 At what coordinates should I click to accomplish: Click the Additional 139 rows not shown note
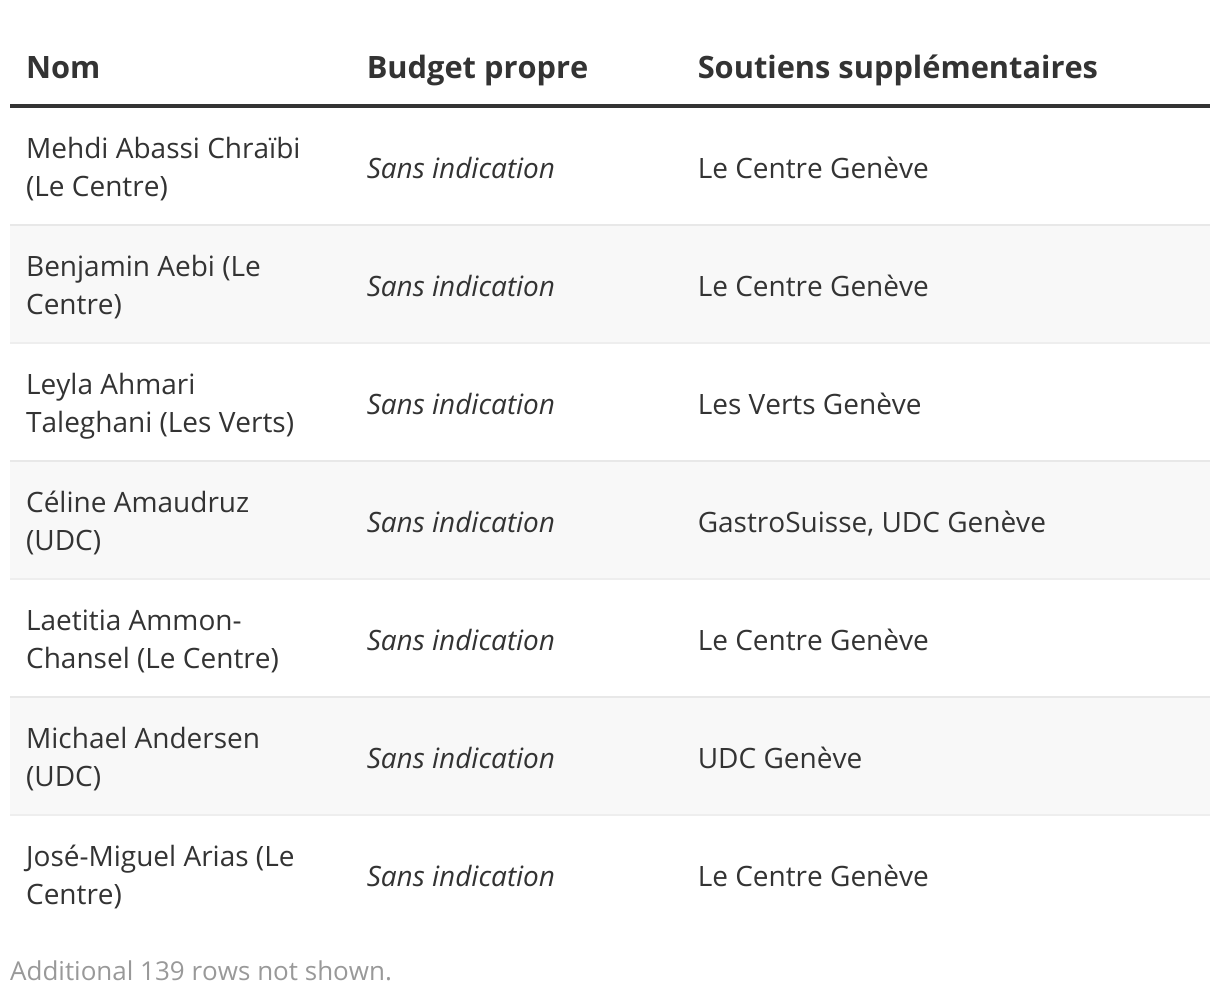point(201,970)
